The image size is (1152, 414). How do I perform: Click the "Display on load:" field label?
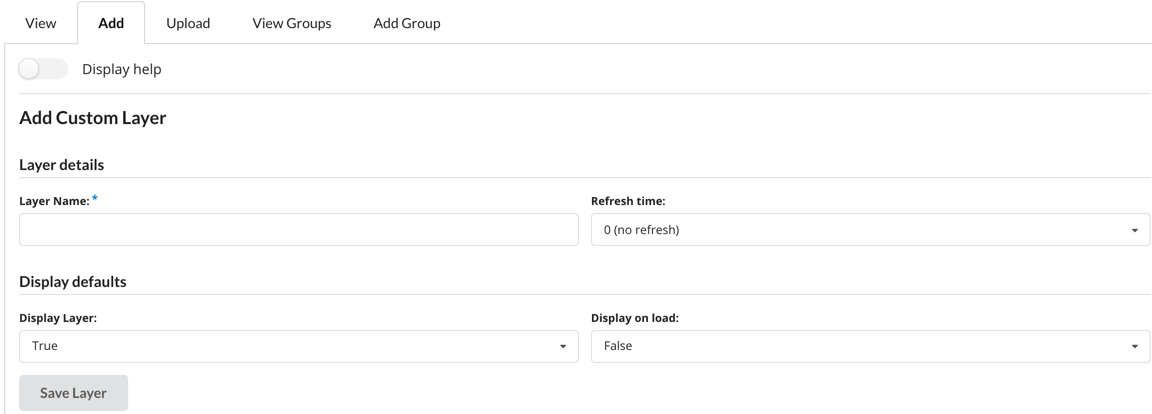click(635, 318)
